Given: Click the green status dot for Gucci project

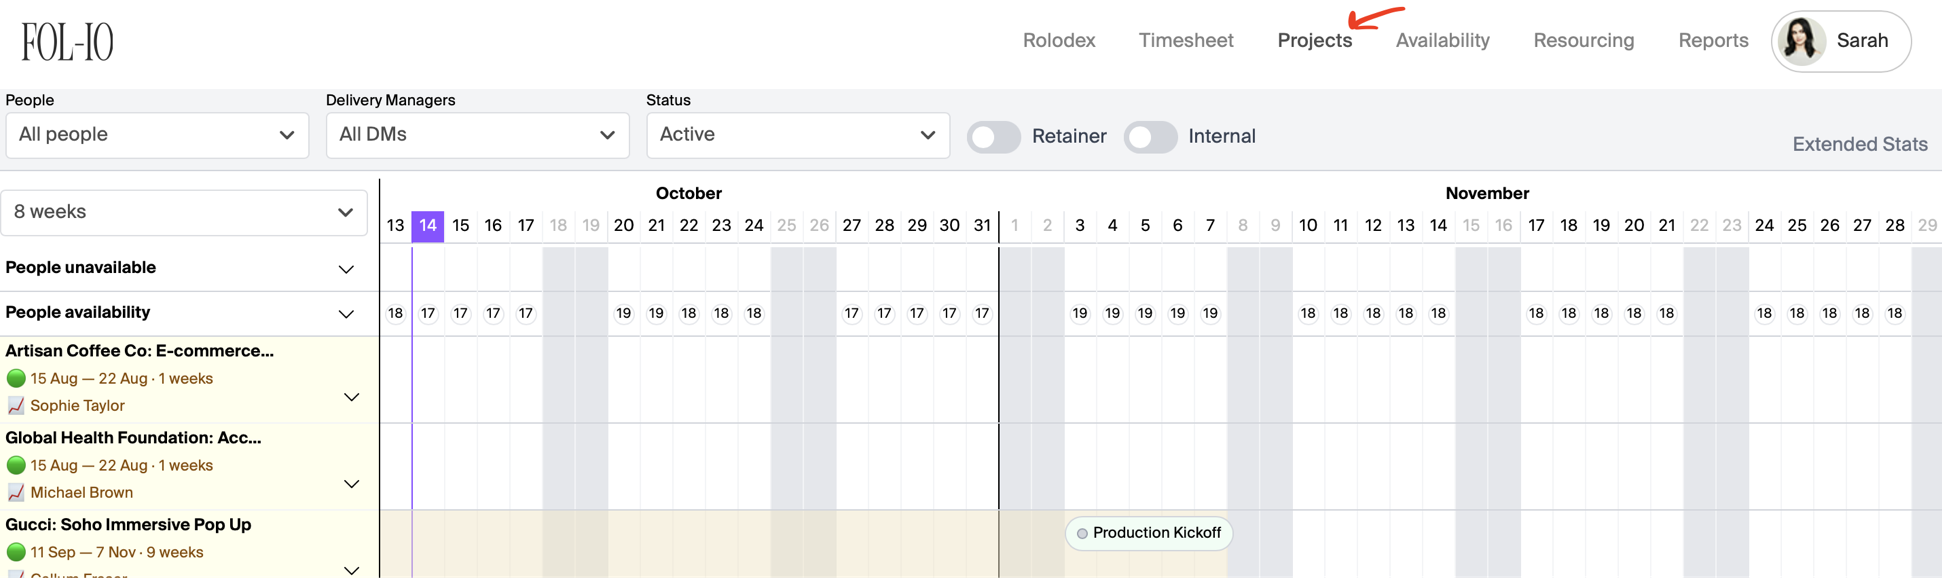Looking at the screenshot, I should (x=16, y=552).
